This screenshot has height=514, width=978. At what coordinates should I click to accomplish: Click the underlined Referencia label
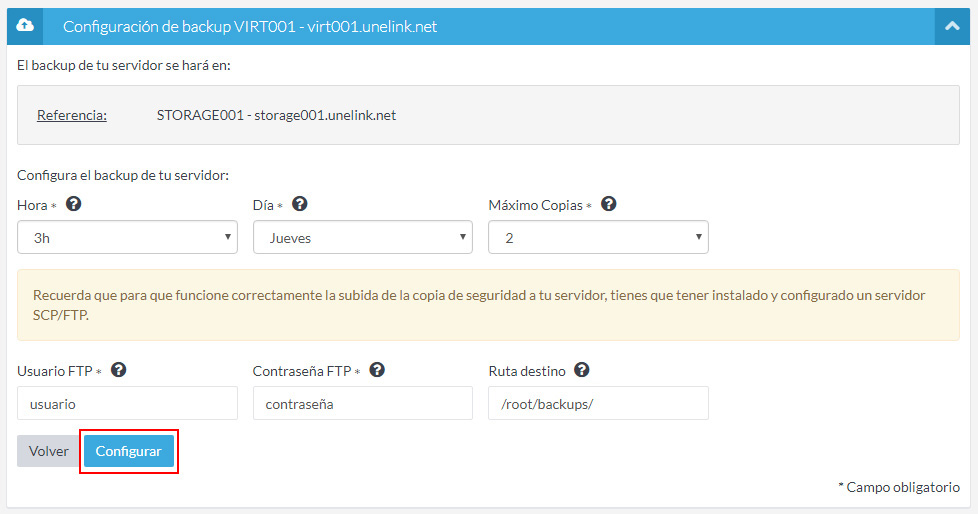pyautogui.click(x=72, y=115)
